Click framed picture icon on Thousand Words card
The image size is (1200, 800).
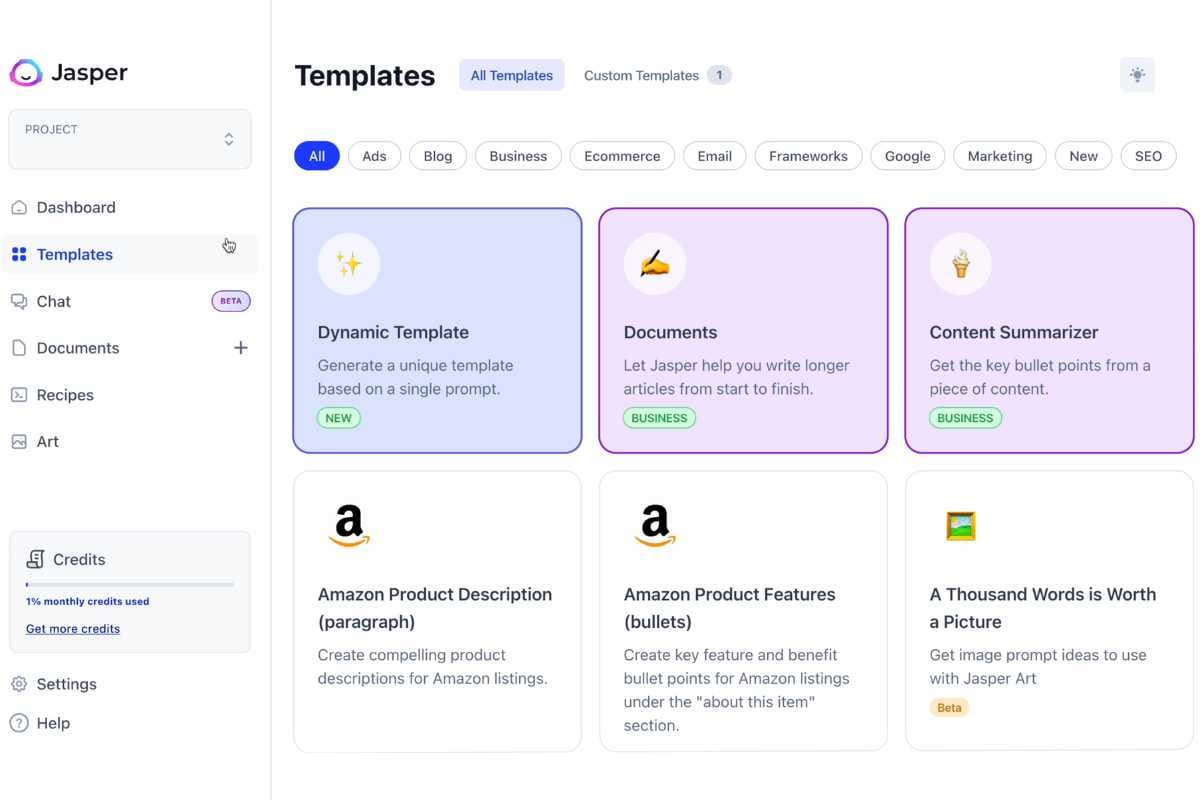tap(961, 526)
